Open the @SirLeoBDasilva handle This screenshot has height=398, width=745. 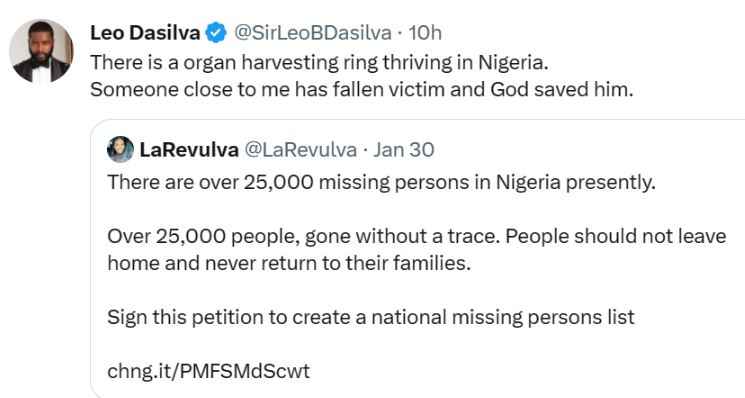coord(313,33)
